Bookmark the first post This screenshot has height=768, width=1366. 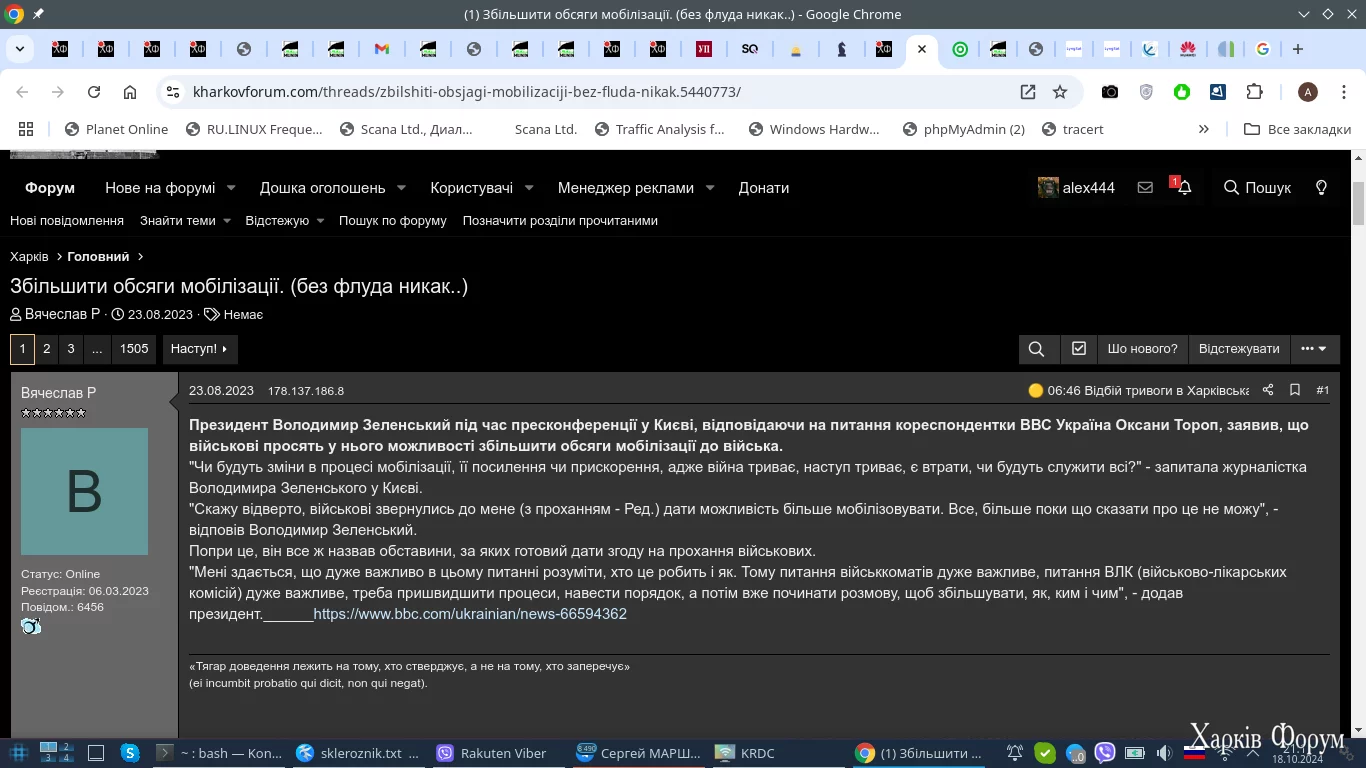[1295, 390]
